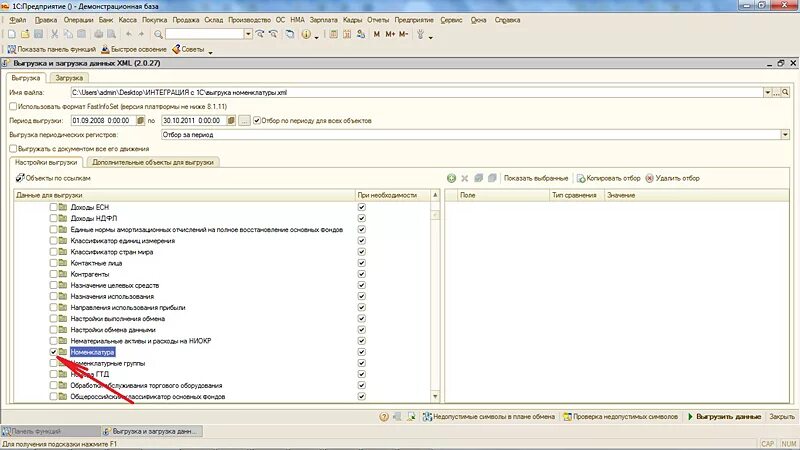Switch to 'Панель функций' window in bottom bar
800x450 pixels.
tap(51, 432)
